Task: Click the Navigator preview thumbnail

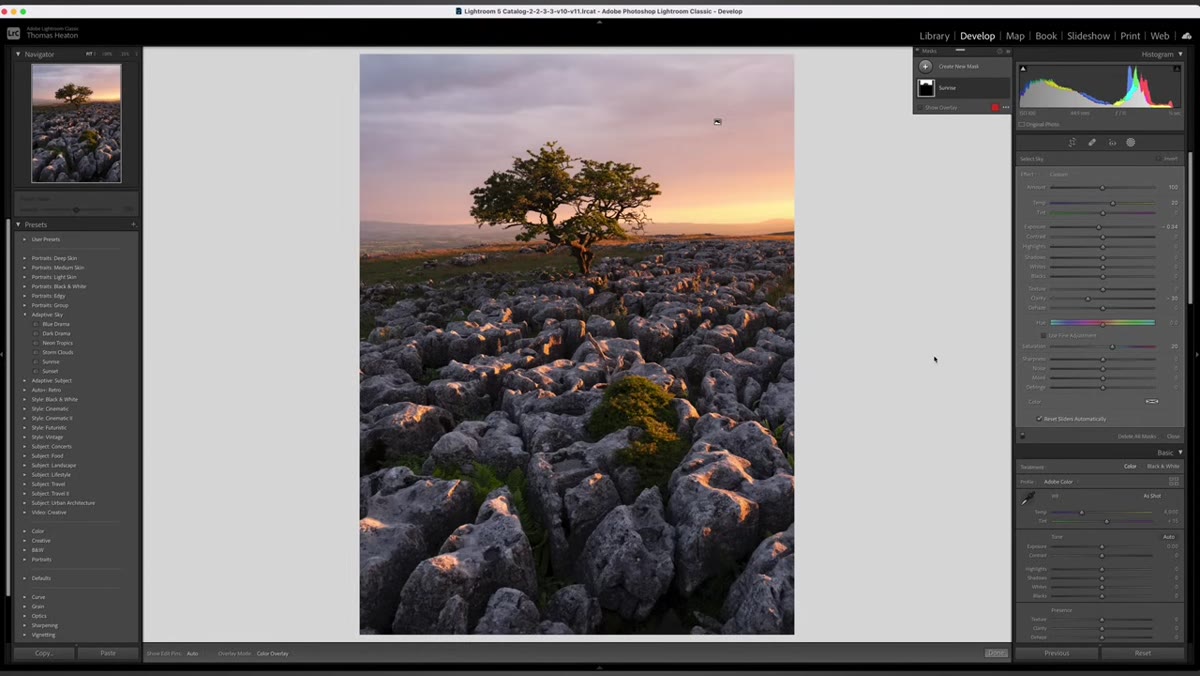Action: point(76,123)
